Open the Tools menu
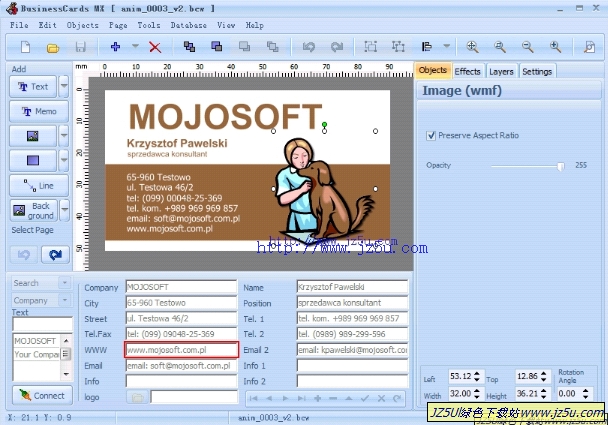Viewport: 608px width, 425px height. (x=149, y=25)
